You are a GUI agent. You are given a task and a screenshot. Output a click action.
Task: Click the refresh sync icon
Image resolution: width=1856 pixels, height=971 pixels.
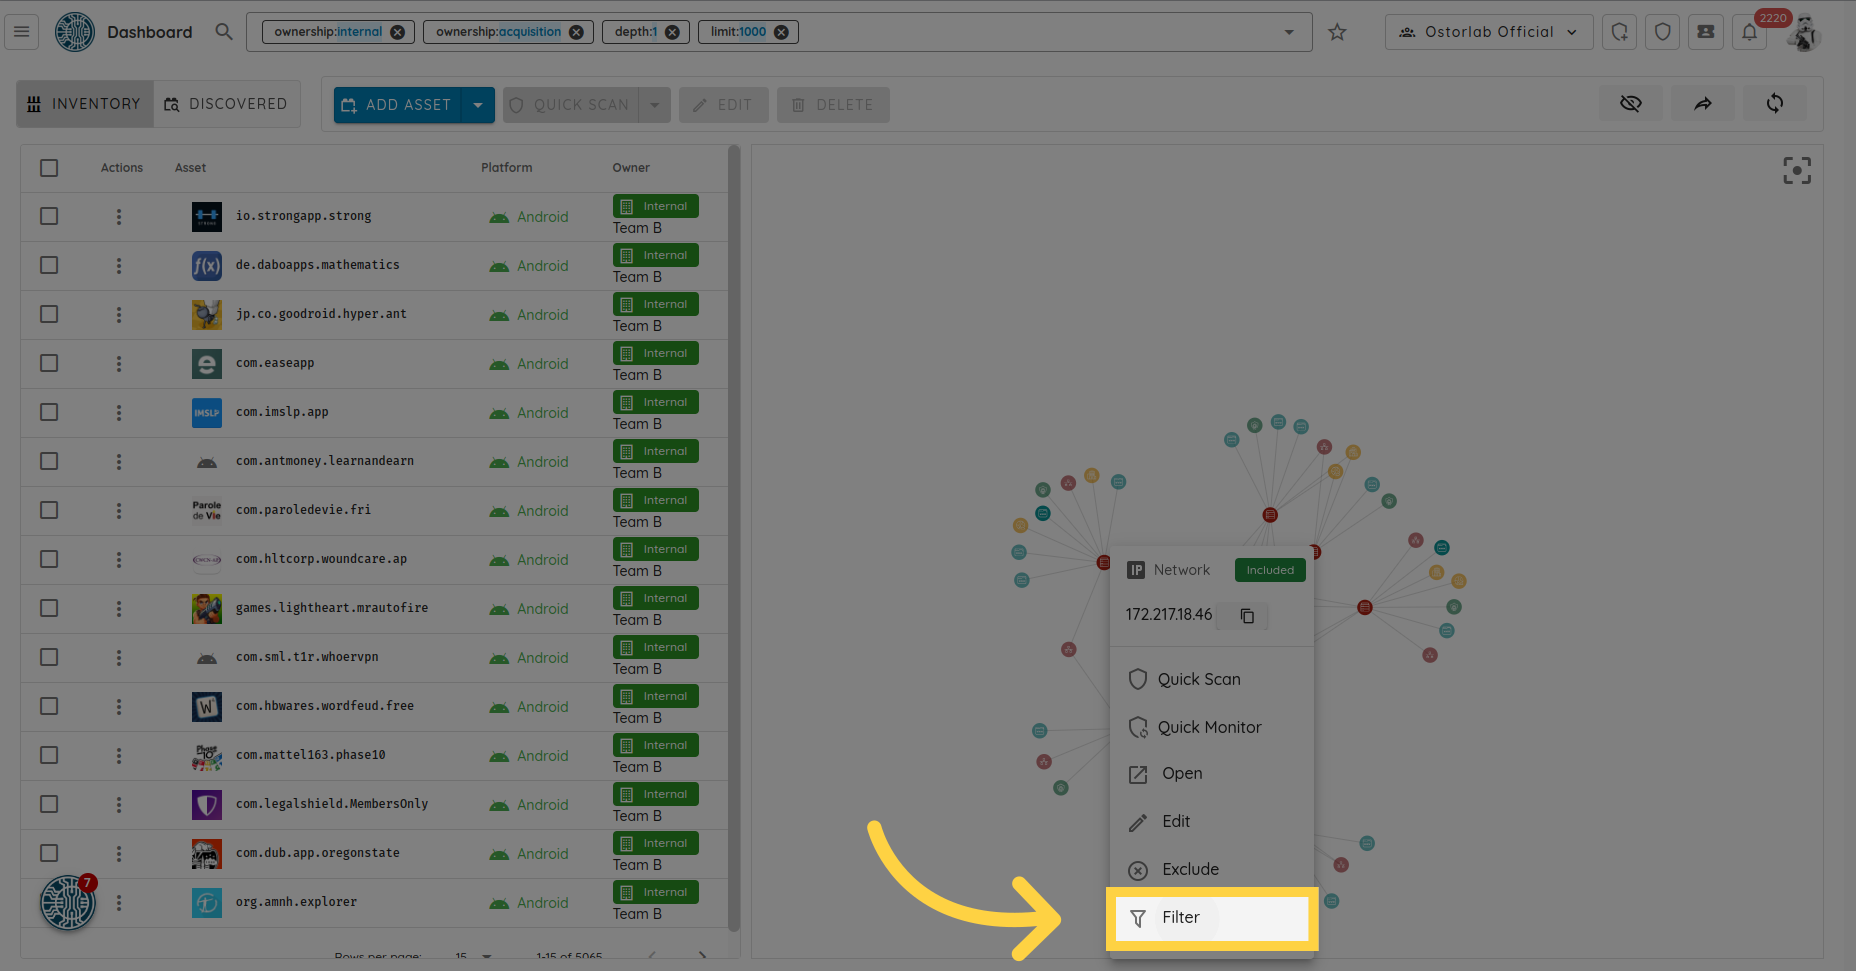pyautogui.click(x=1775, y=103)
